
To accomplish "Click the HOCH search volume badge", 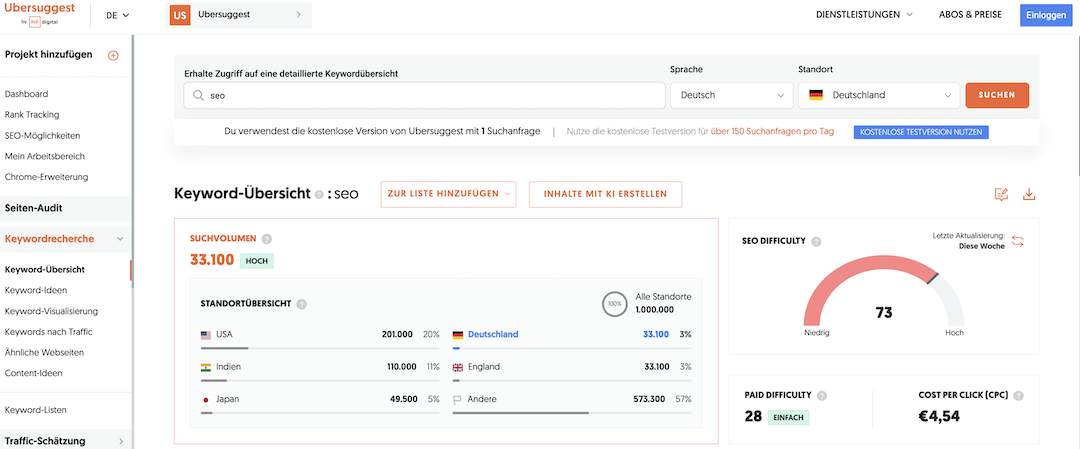I will (x=257, y=262).
